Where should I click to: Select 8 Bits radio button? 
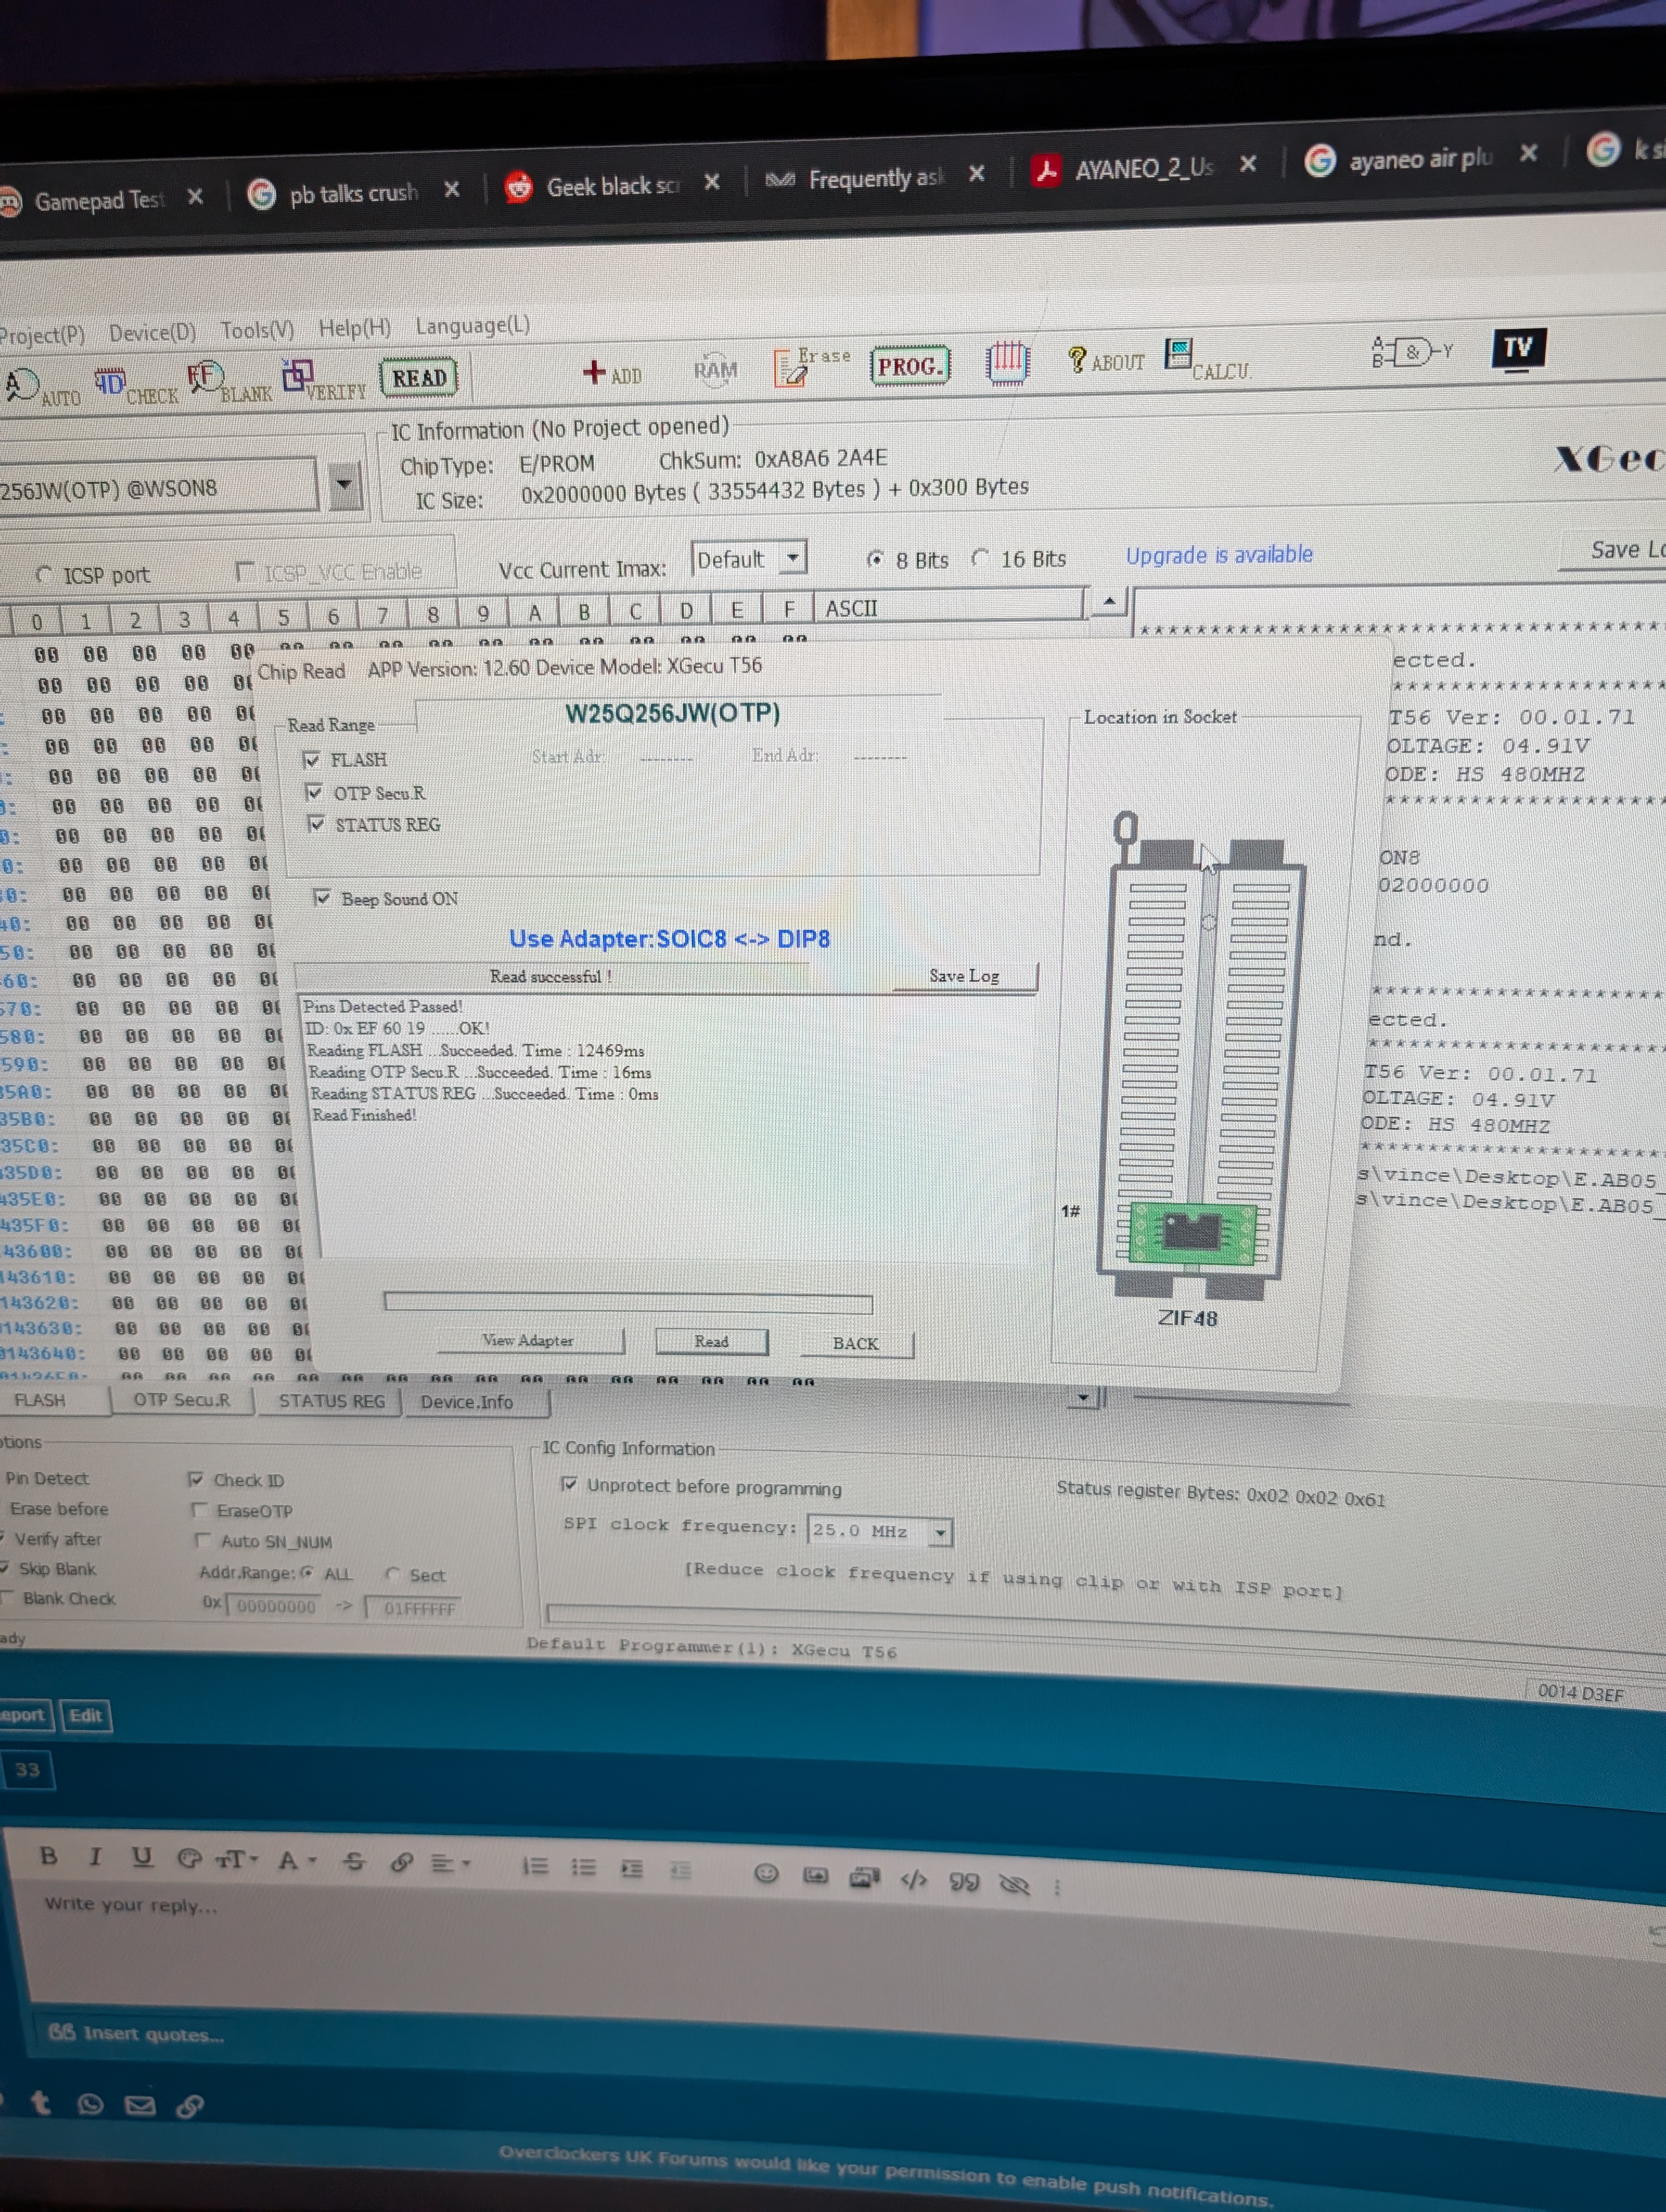click(876, 559)
